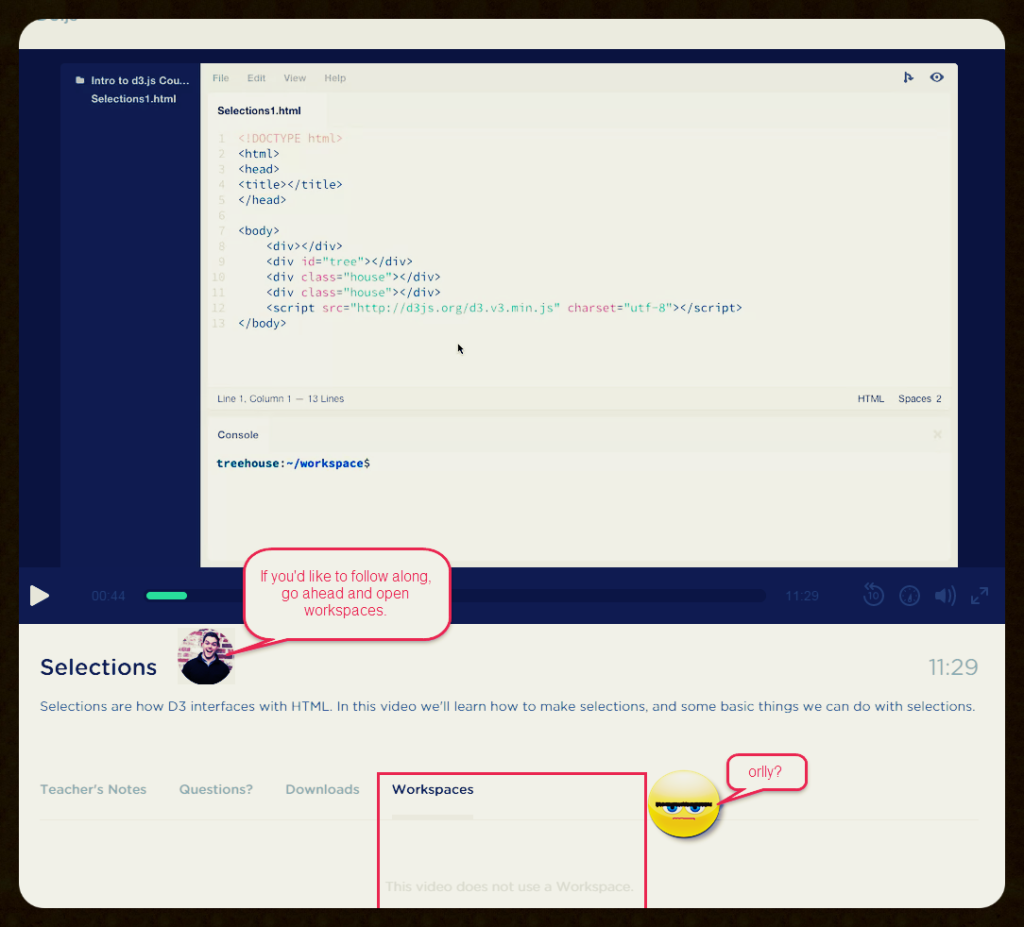Switch to the Teacher's Notes tab
1024x927 pixels.
[93, 789]
